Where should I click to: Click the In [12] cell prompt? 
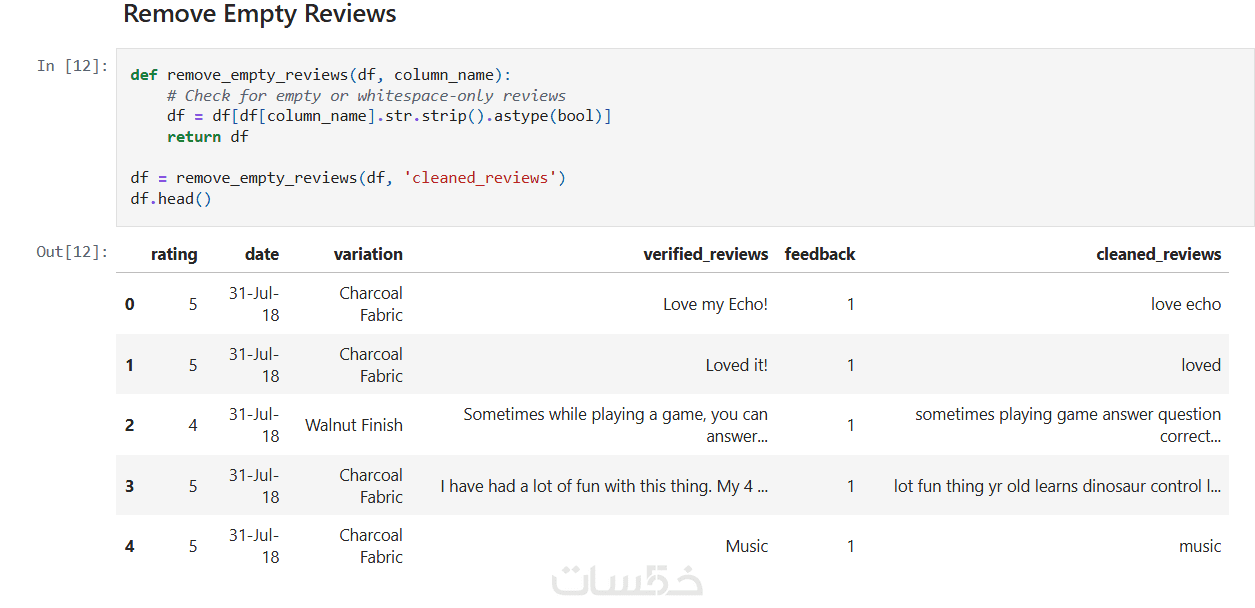click(72, 66)
